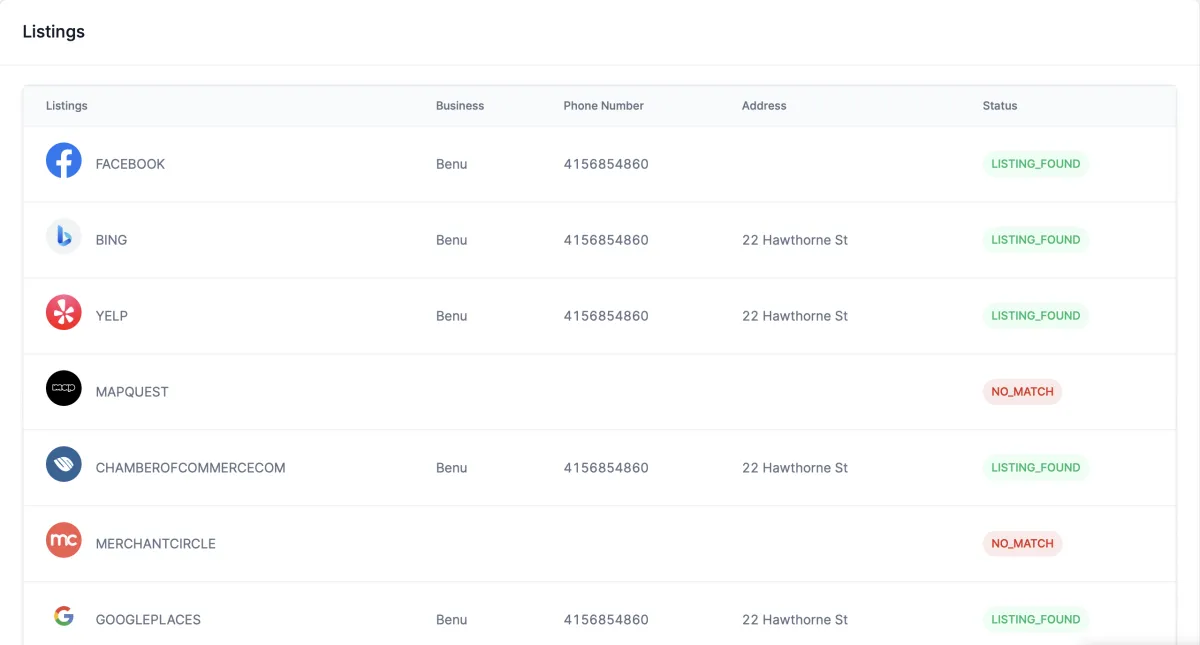Click Benu business cell in GooglePlaces row
This screenshot has height=645, width=1200.
(x=452, y=620)
